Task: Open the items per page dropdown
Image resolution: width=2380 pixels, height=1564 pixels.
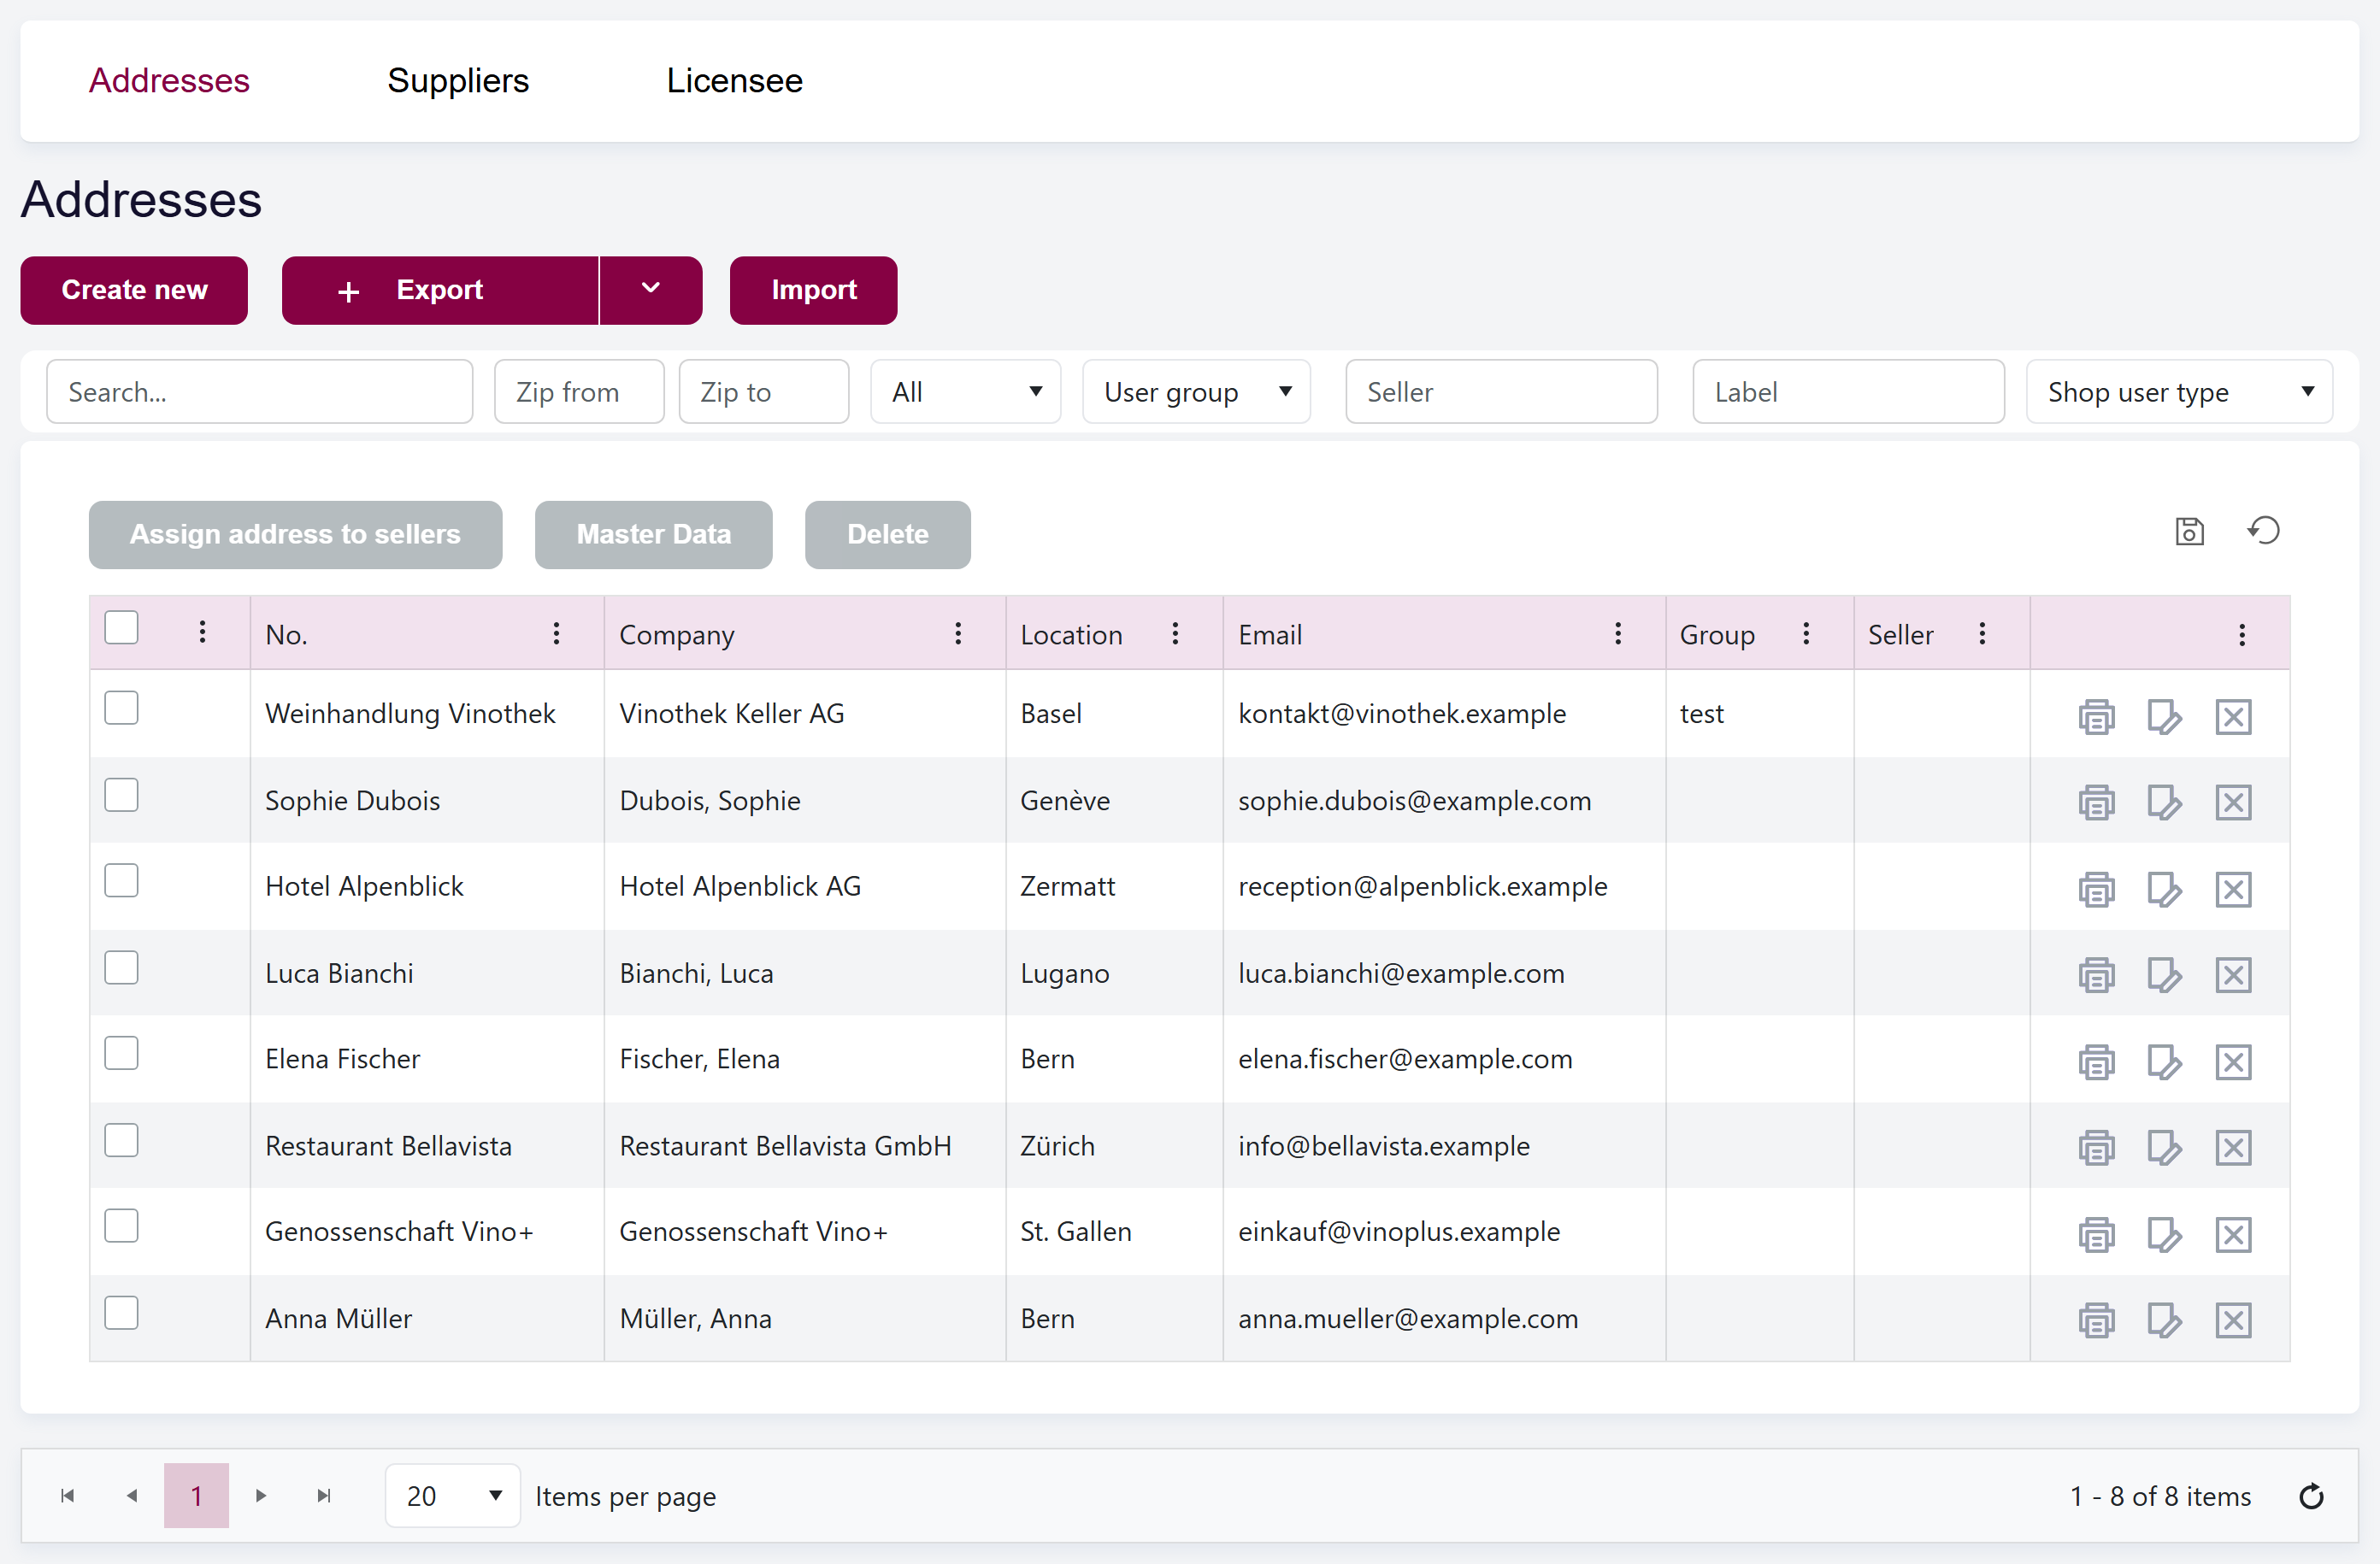Action: (x=452, y=1496)
